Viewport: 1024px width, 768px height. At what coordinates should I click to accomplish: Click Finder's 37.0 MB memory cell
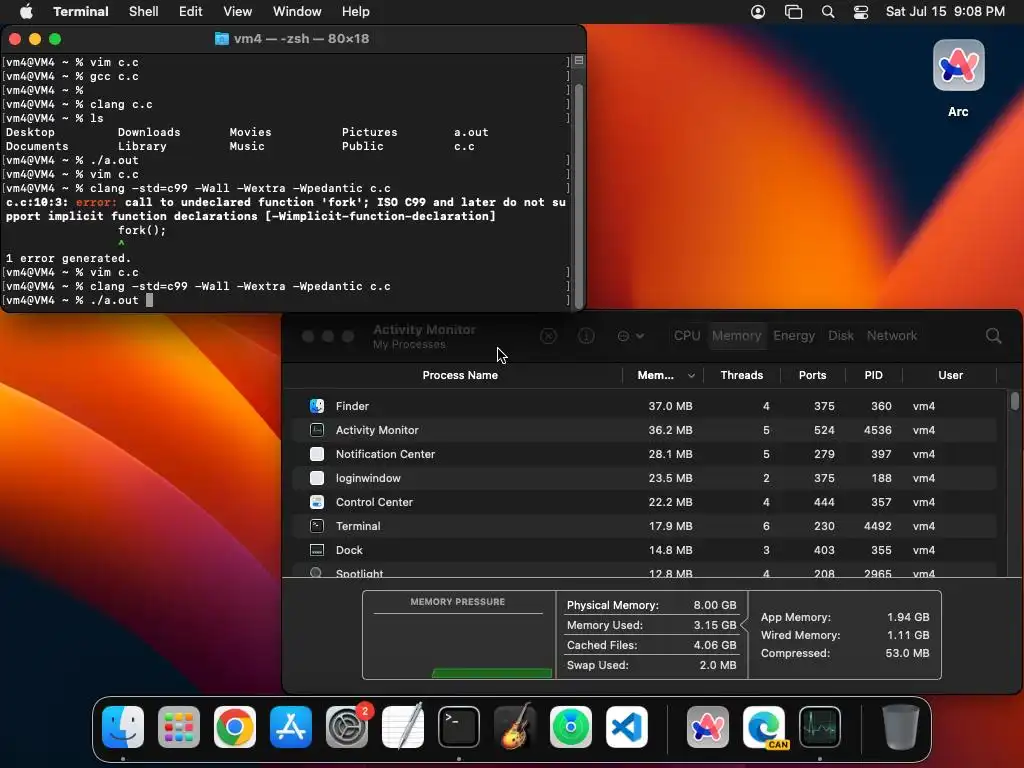[x=670, y=406]
